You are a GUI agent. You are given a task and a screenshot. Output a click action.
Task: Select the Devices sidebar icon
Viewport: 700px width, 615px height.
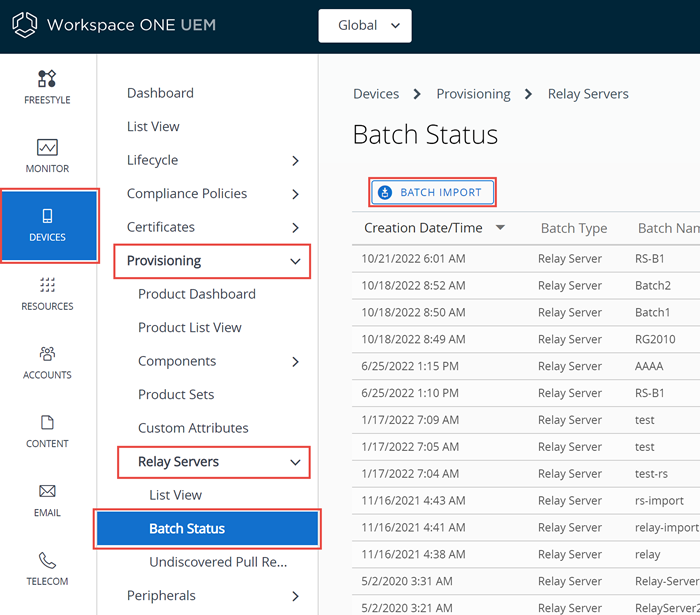coord(47,216)
